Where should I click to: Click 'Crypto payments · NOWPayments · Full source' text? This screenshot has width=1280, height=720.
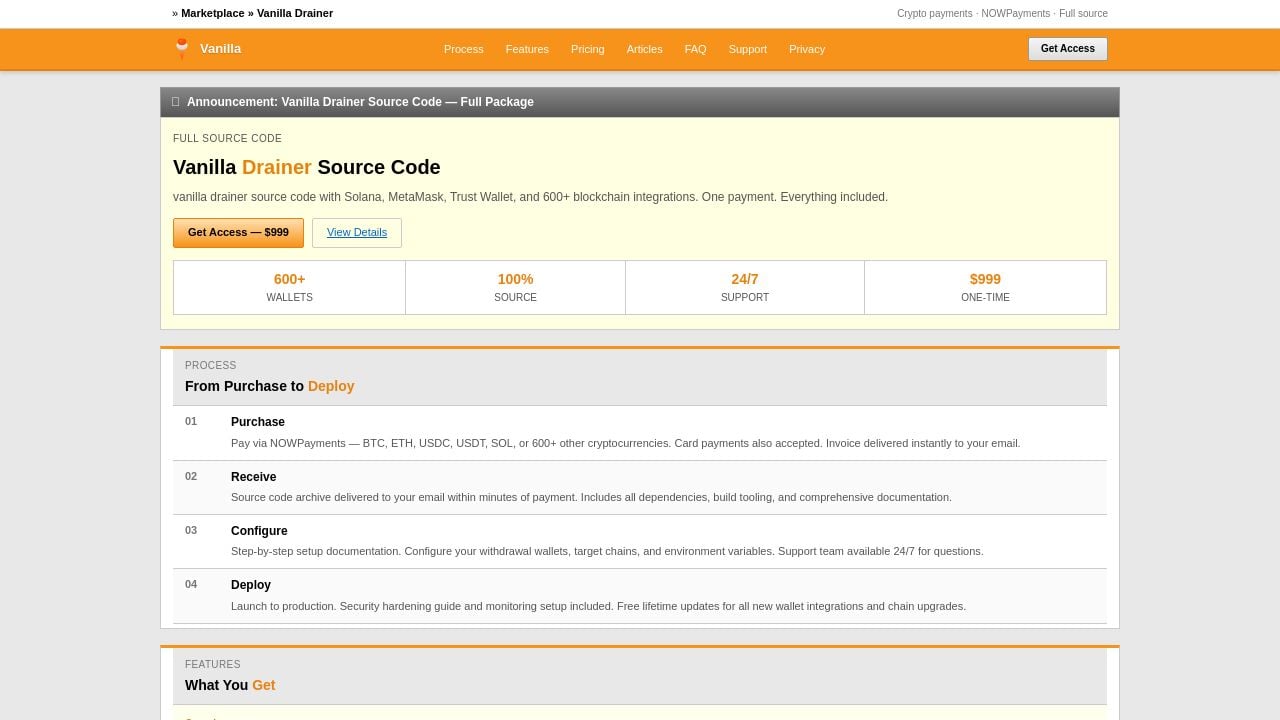tap(1002, 13)
